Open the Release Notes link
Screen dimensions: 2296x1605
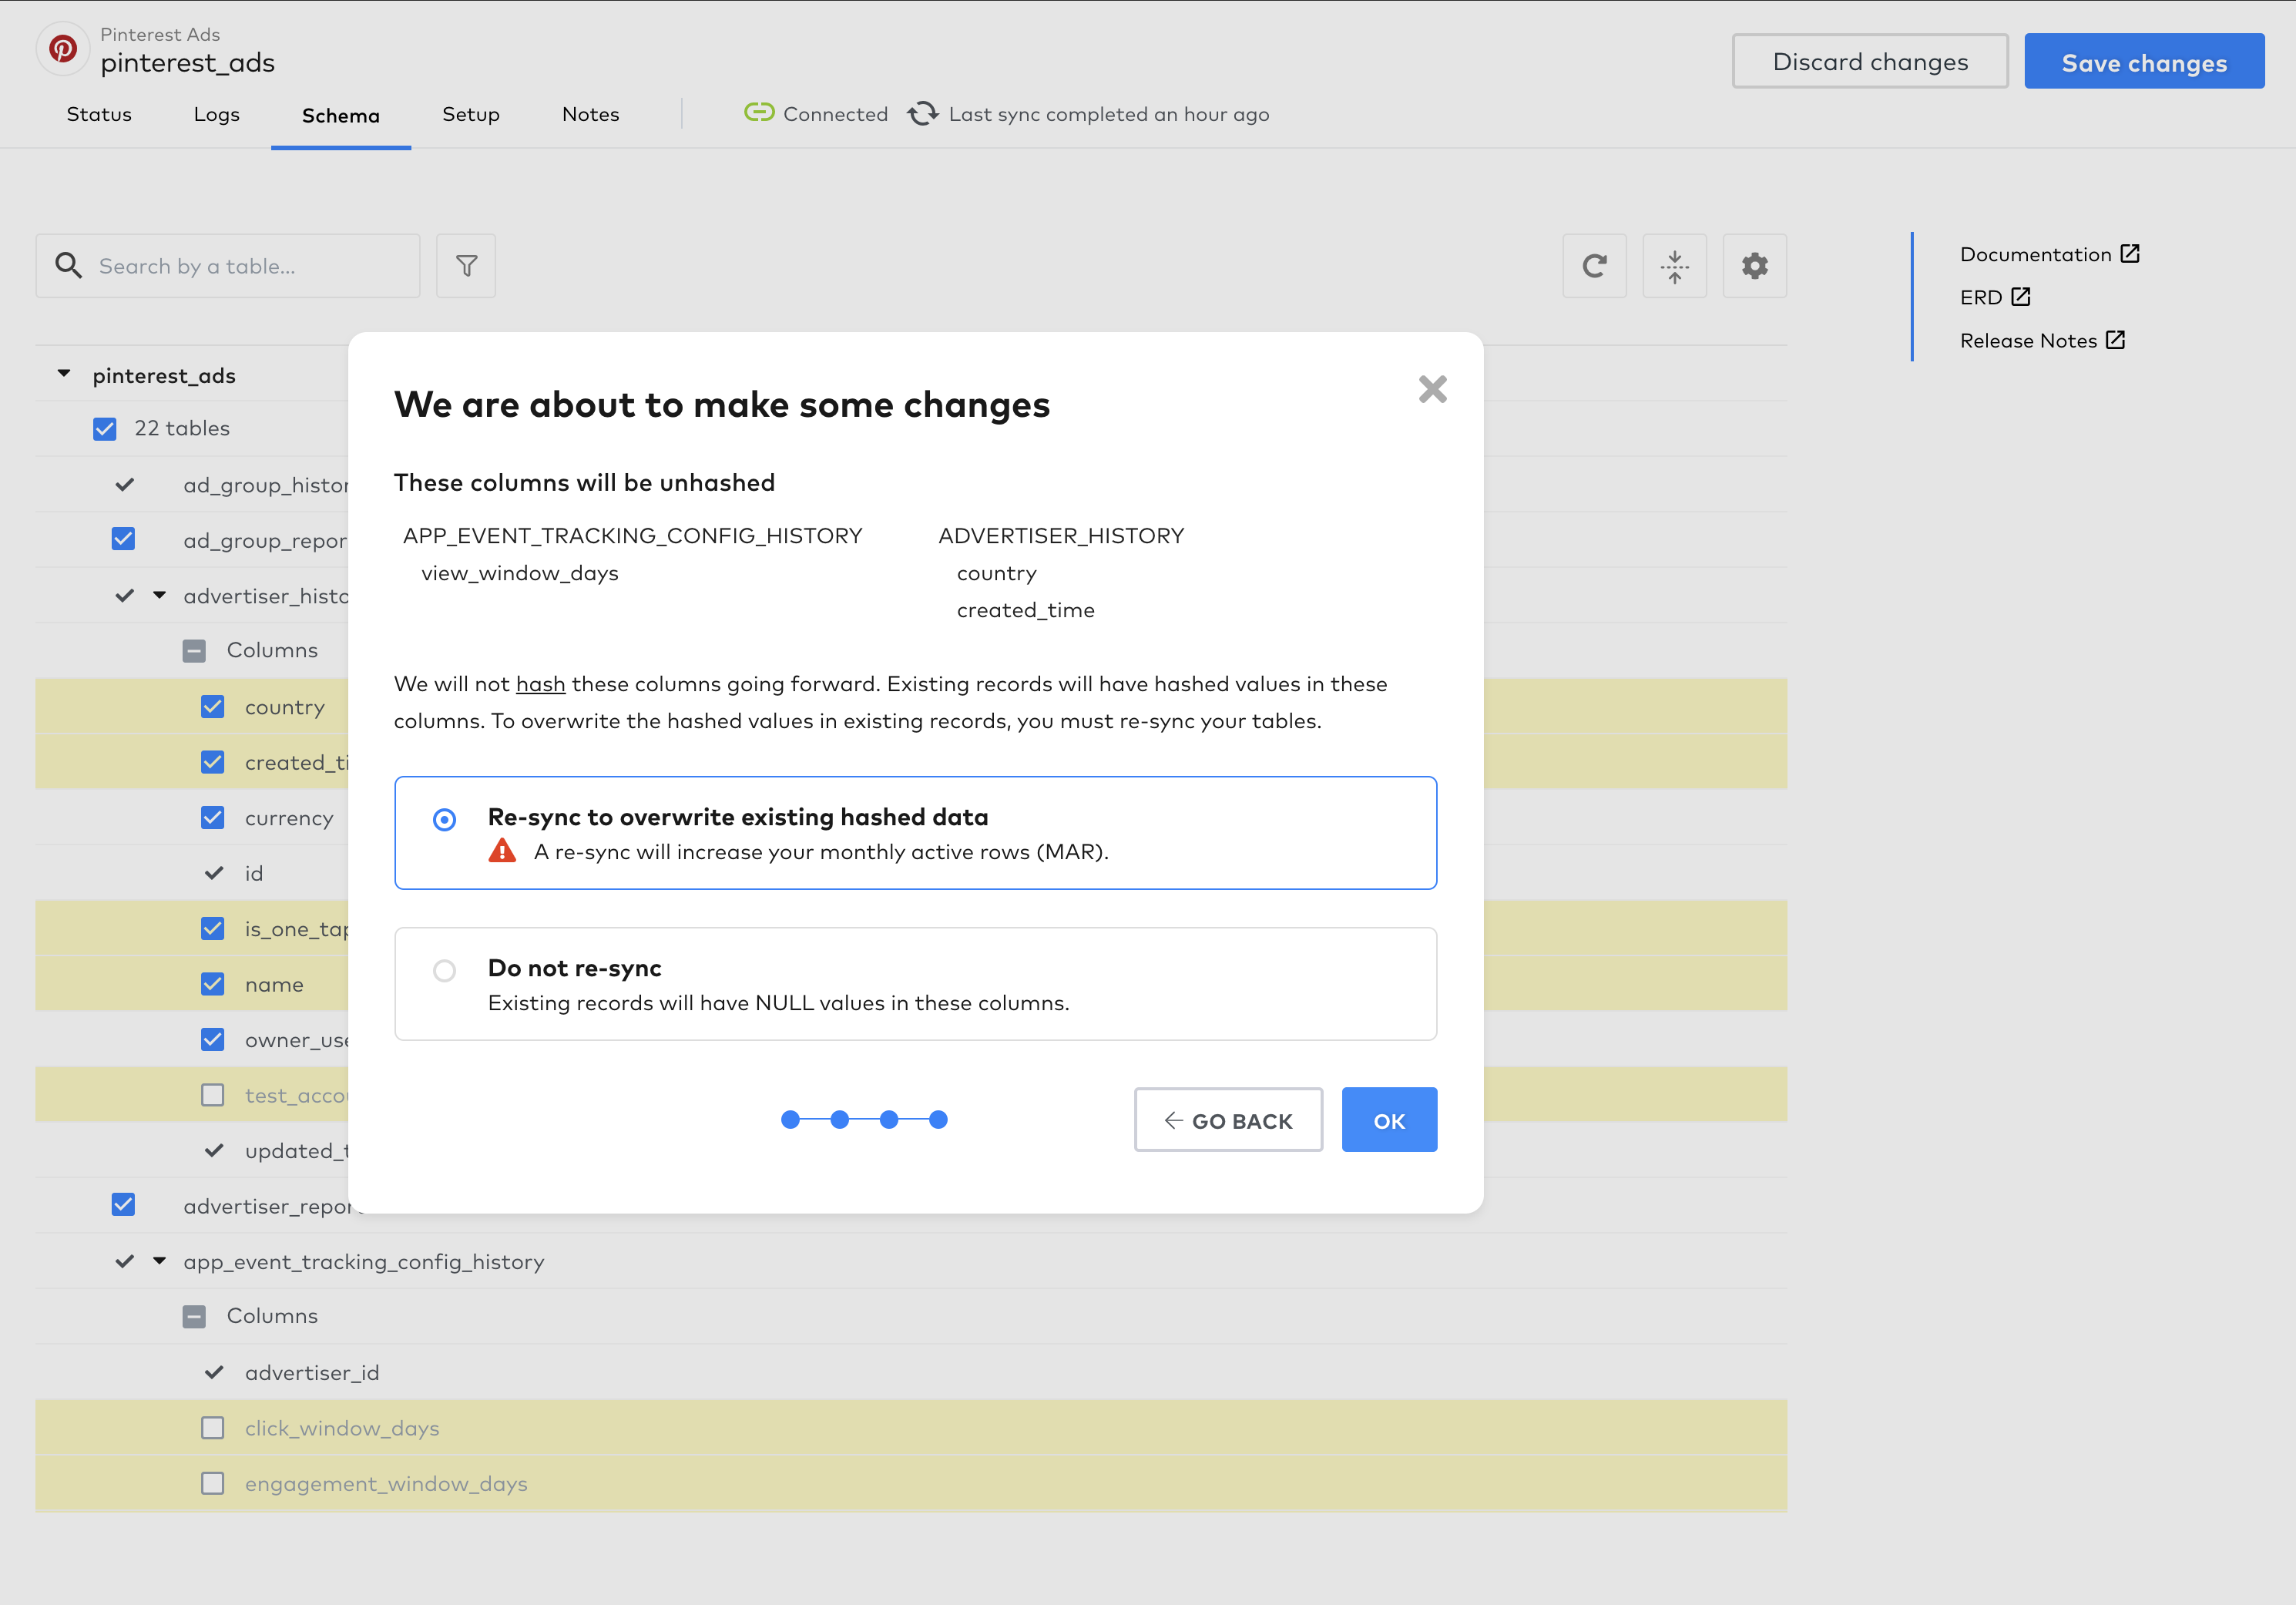2028,340
